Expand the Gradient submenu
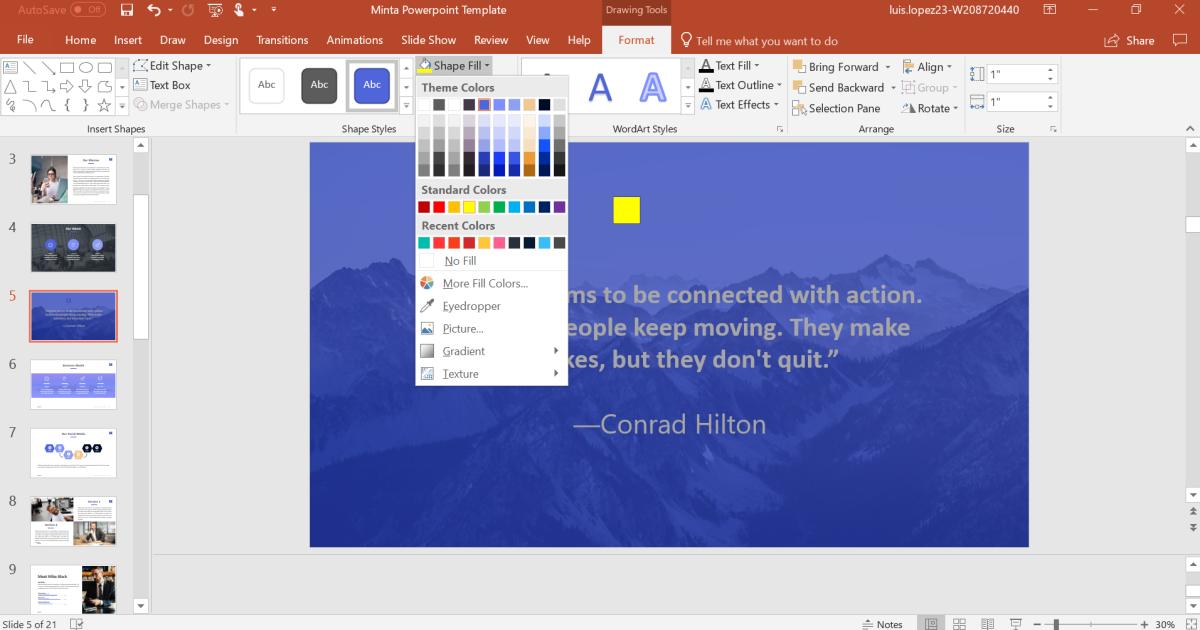Image resolution: width=1200 pixels, height=630 pixels. (462, 351)
